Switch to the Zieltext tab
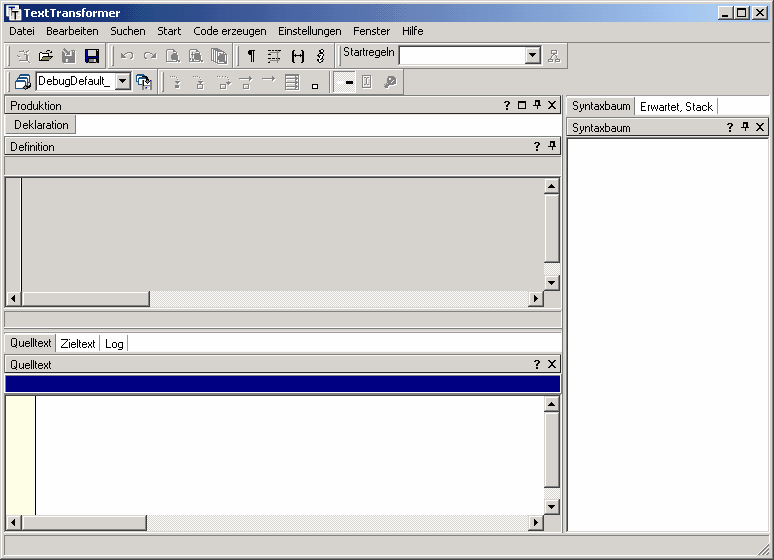This screenshot has width=774, height=560. coord(77,344)
